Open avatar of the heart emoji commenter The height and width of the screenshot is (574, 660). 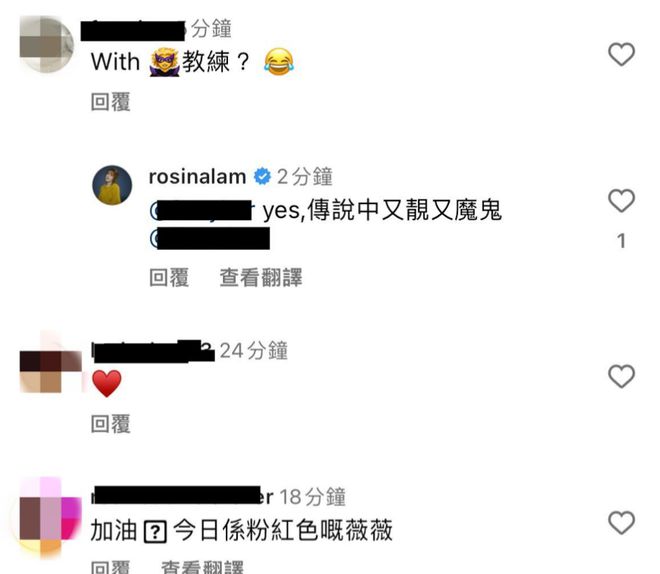tap(51, 365)
